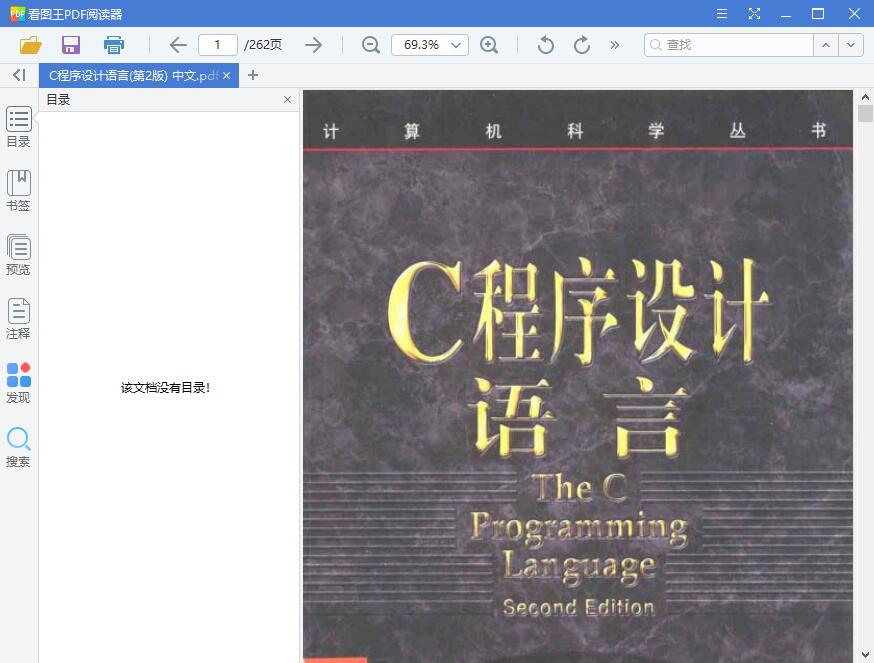Click the PDF reader app logo
This screenshot has height=663, width=874.
coord(17,13)
